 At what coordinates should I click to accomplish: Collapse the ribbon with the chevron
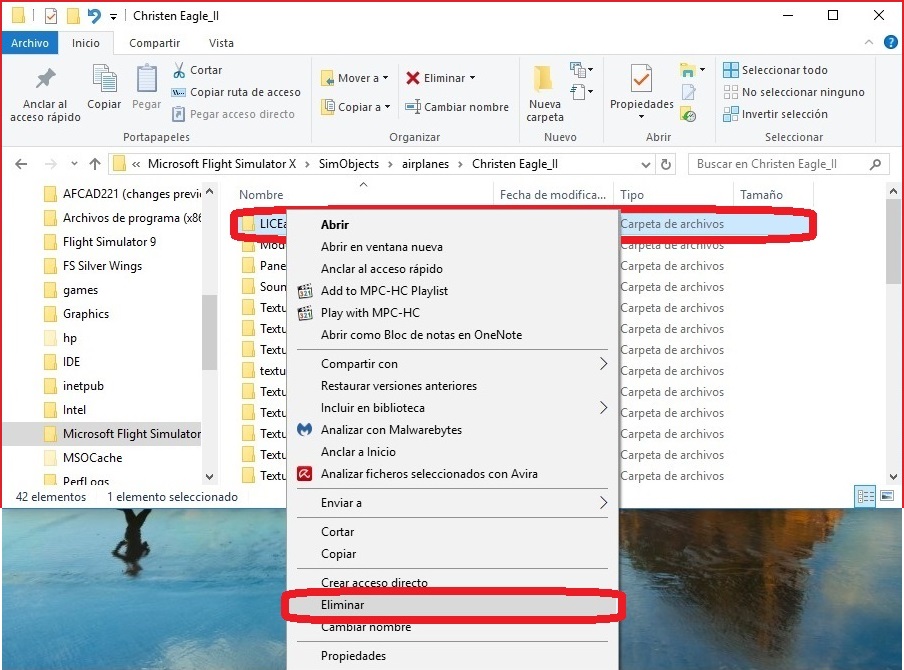pos(869,43)
